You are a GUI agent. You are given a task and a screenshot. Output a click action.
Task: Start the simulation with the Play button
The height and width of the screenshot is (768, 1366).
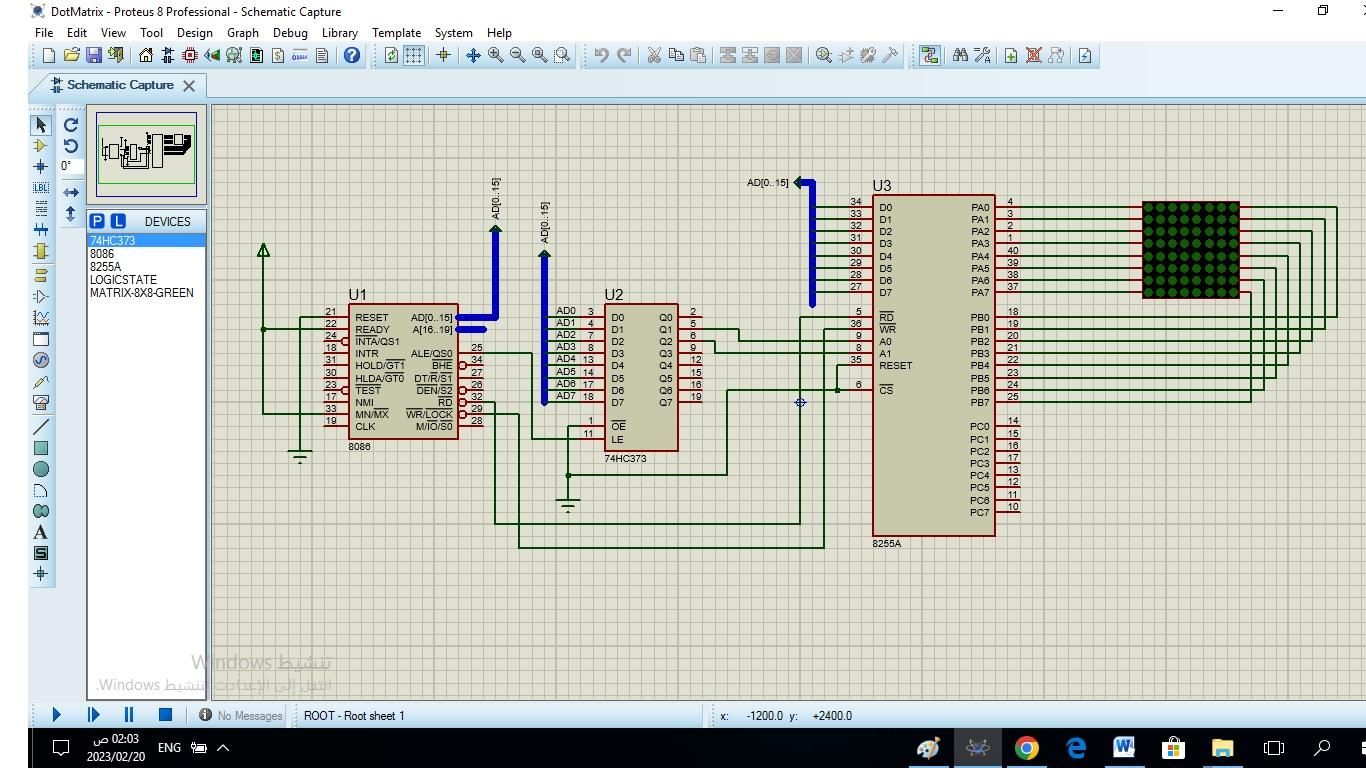point(56,715)
